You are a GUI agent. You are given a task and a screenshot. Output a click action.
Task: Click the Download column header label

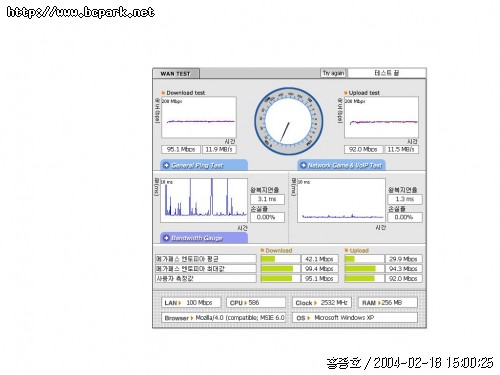(x=279, y=250)
